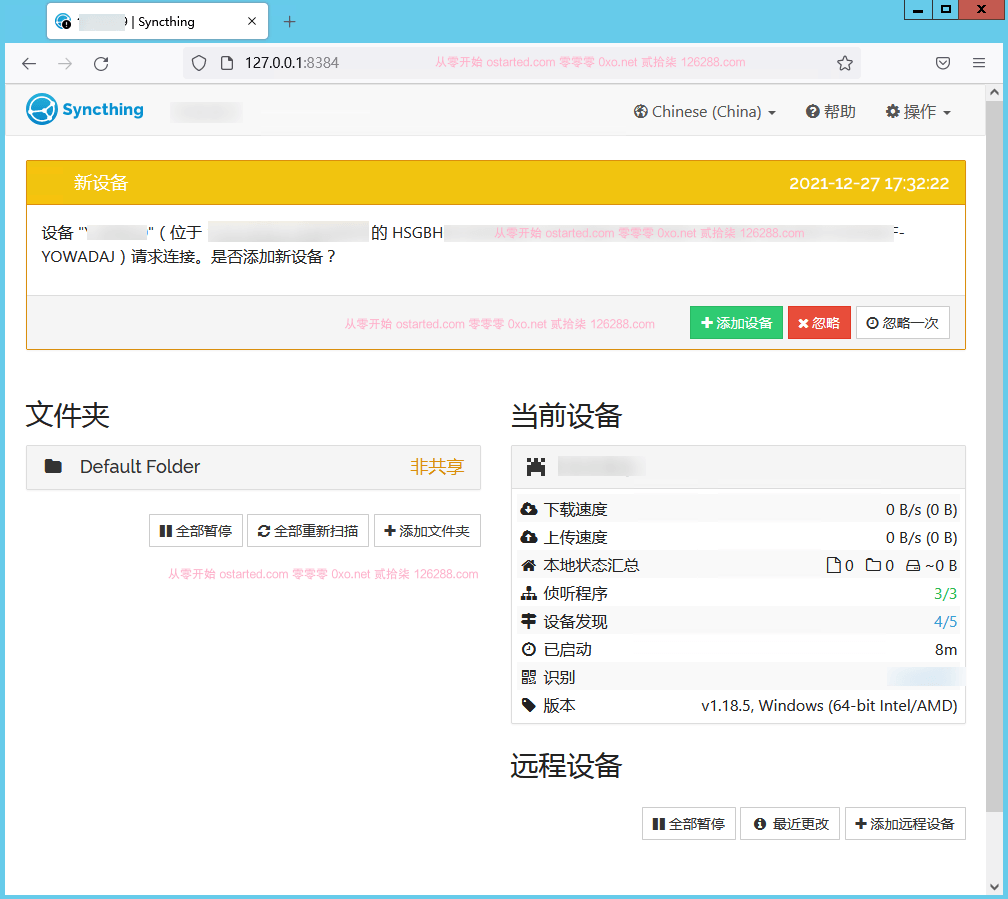This screenshot has height=899, width=1008.
Task: Click the 设备发现 signpost icon
Action: (x=528, y=621)
